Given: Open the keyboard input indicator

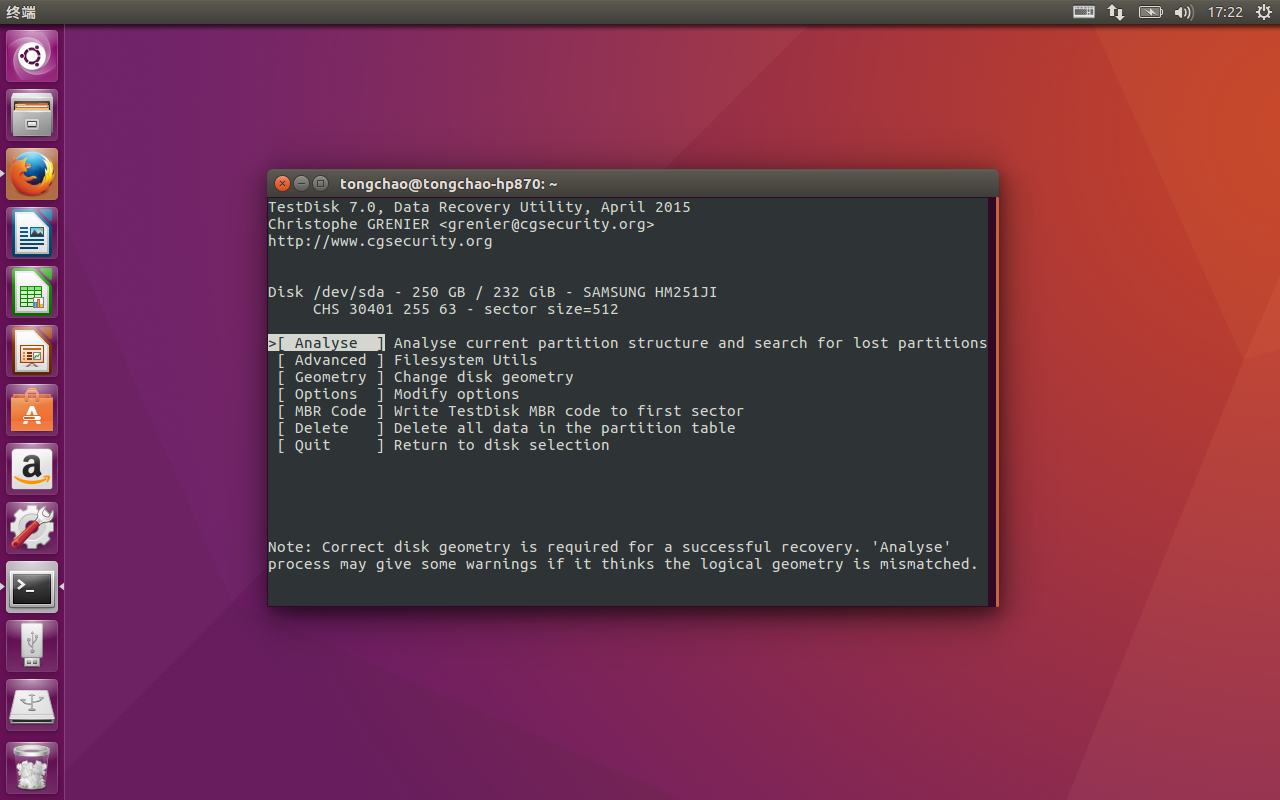Looking at the screenshot, I should point(1084,12).
